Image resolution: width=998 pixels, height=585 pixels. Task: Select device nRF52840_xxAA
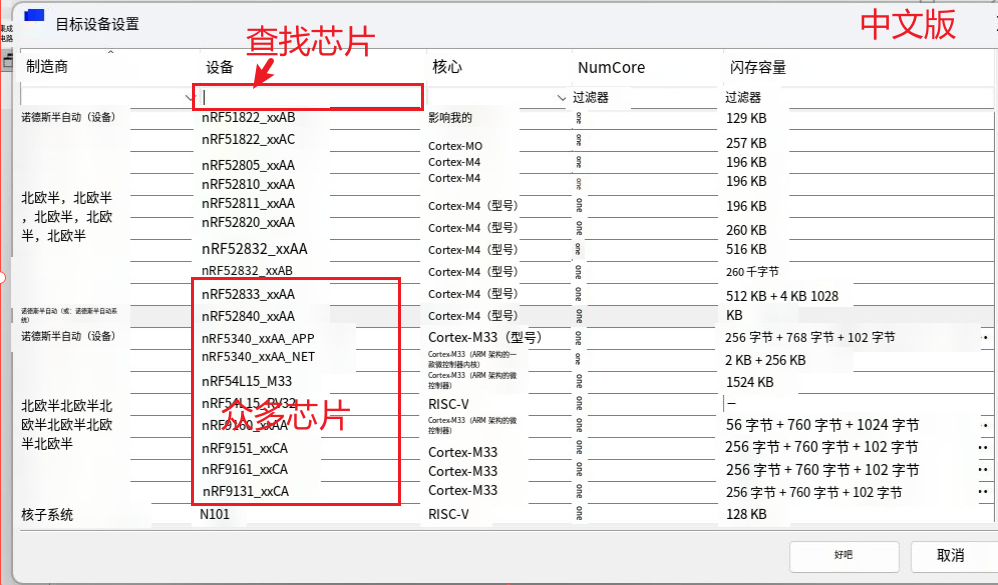248,316
